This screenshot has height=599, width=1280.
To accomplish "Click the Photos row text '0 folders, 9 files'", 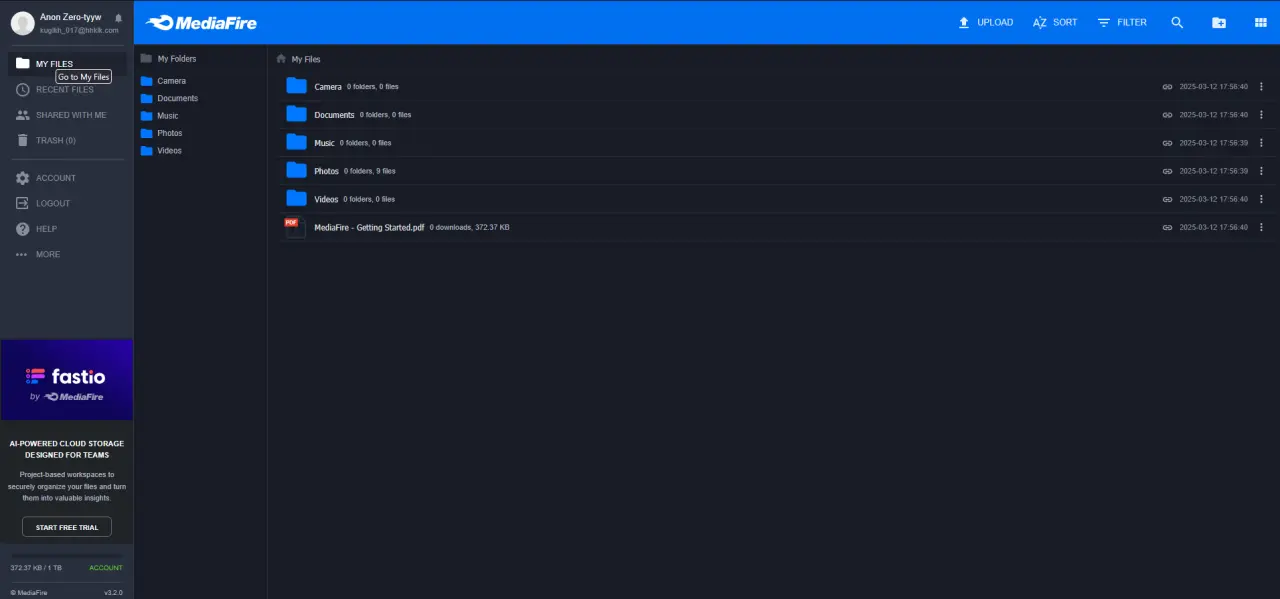I will [x=370, y=171].
